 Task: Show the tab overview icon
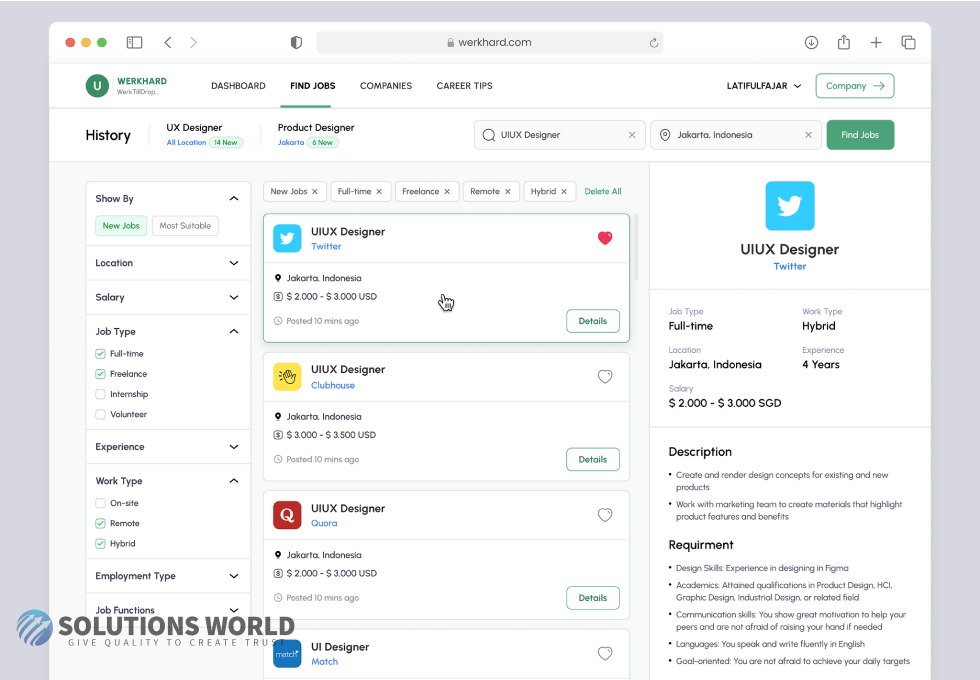tap(908, 42)
